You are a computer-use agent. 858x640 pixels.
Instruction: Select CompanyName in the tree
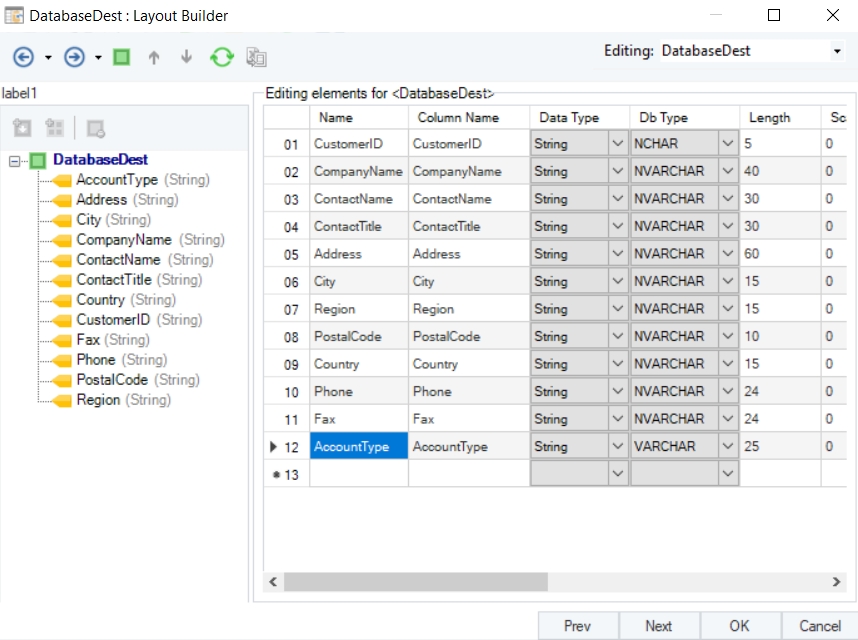coord(124,240)
